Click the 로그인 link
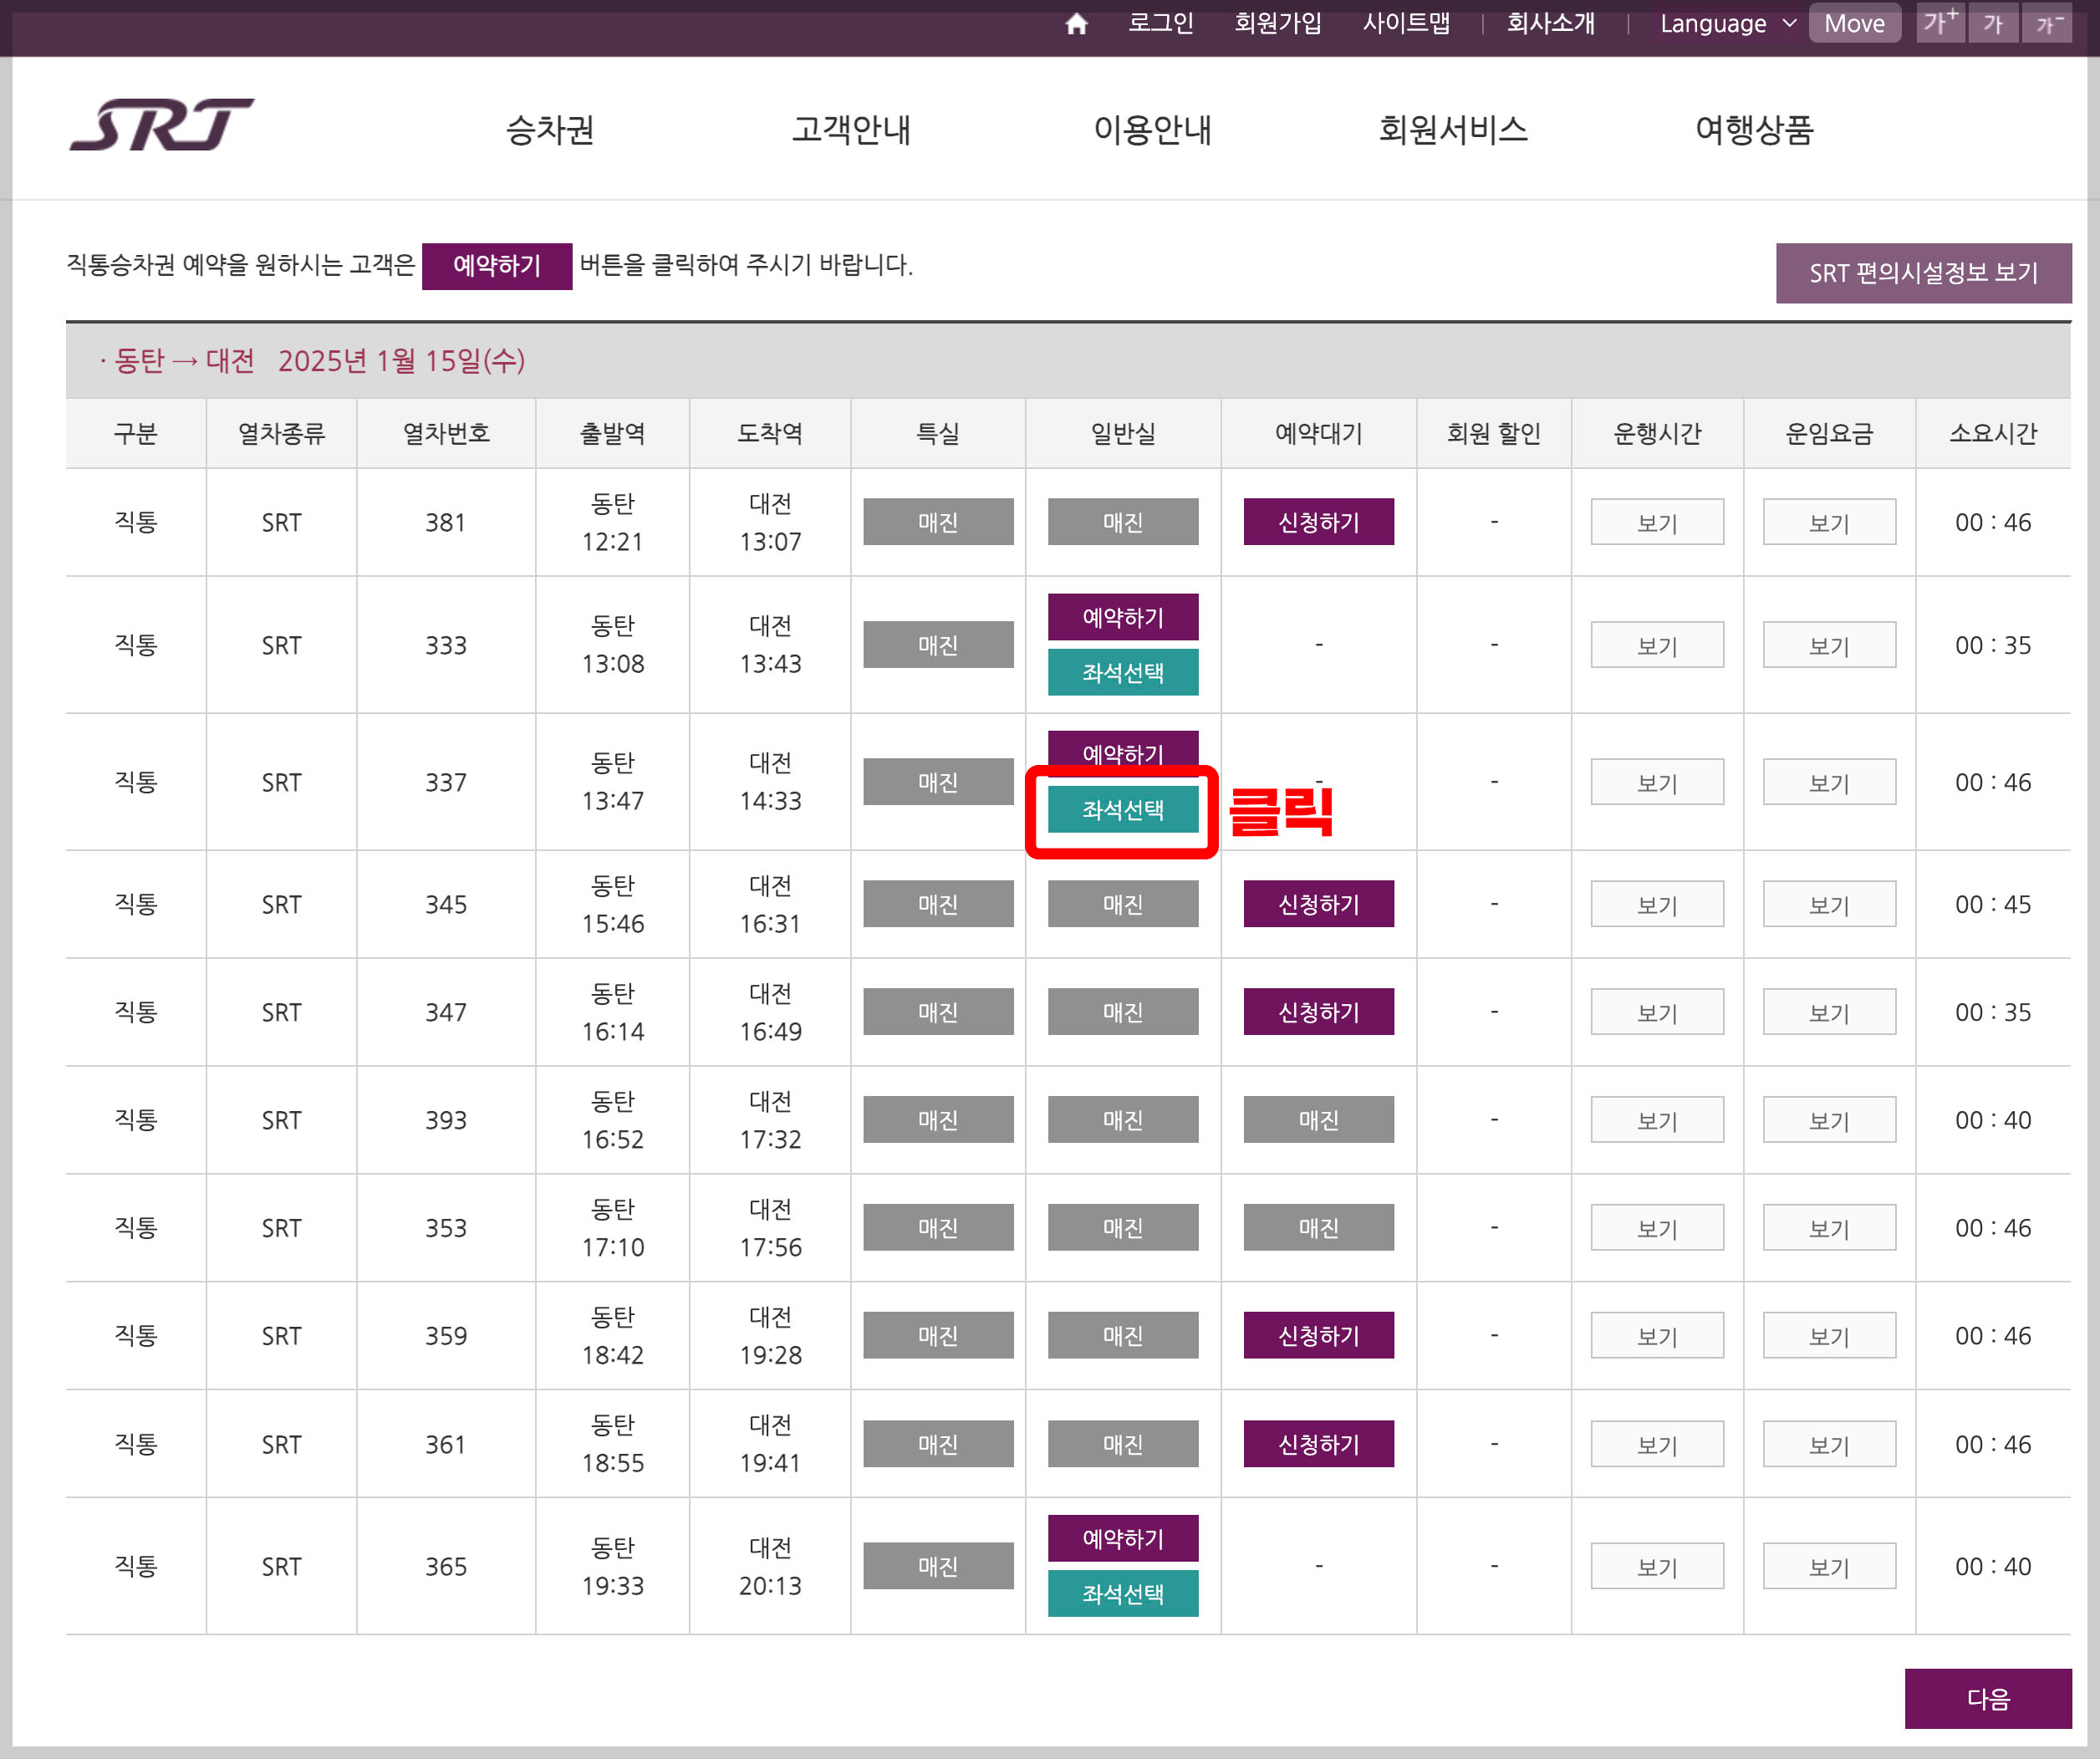 pyautogui.click(x=1161, y=23)
